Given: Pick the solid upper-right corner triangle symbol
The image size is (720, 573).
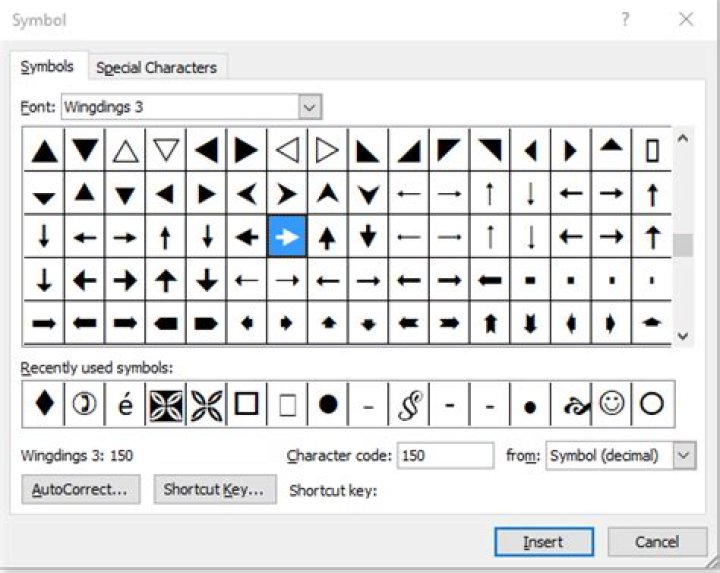Looking at the screenshot, I should [490, 151].
